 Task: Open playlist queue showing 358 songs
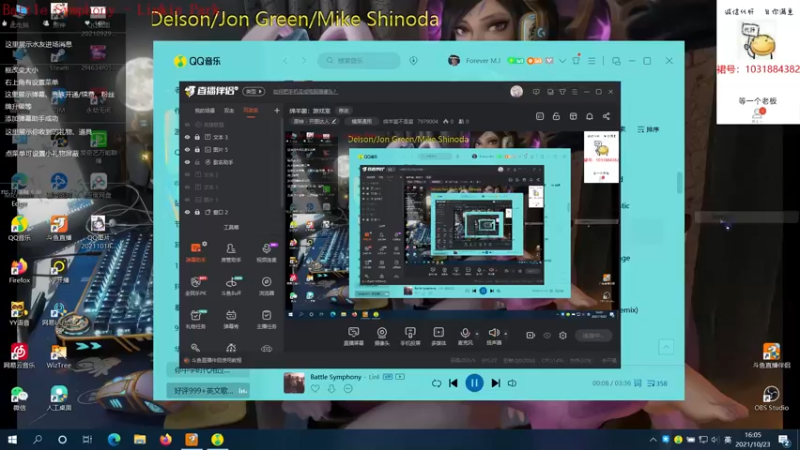click(x=657, y=383)
